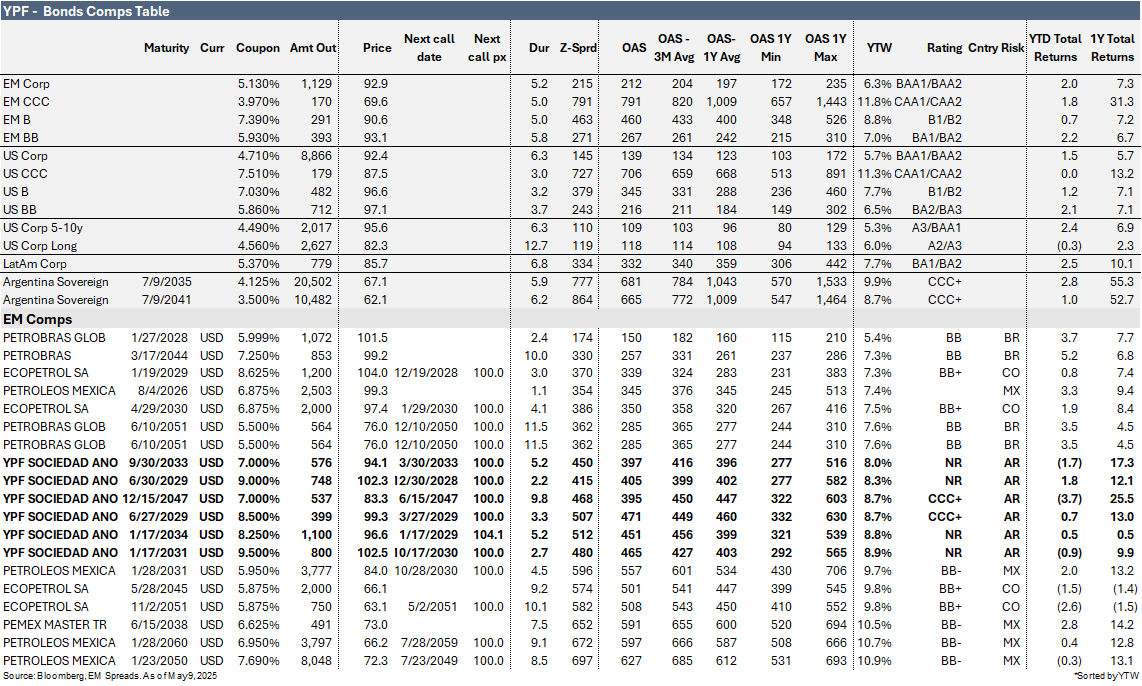The image size is (1142, 686).
Task: Click Petroleos Mexica maturity '1/23/2050'
Action: coord(159,661)
